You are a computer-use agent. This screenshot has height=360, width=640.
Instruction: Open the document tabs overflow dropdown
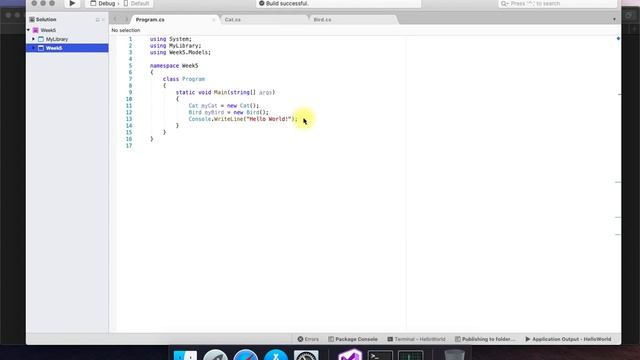(x=614, y=19)
